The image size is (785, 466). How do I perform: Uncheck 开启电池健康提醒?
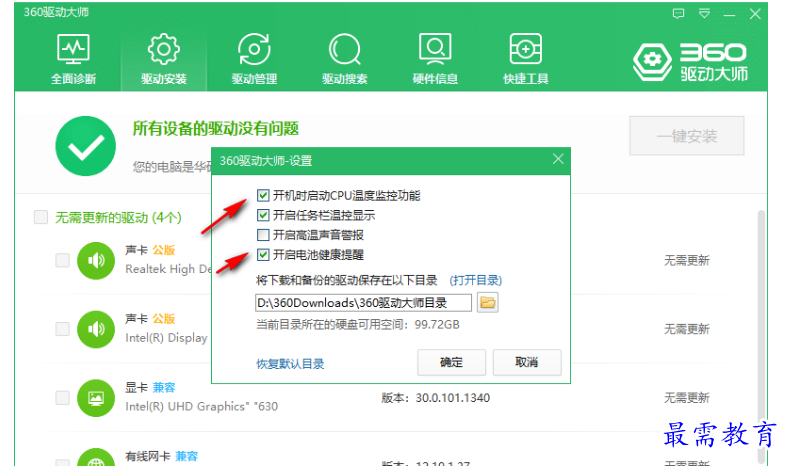[x=263, y=255]
